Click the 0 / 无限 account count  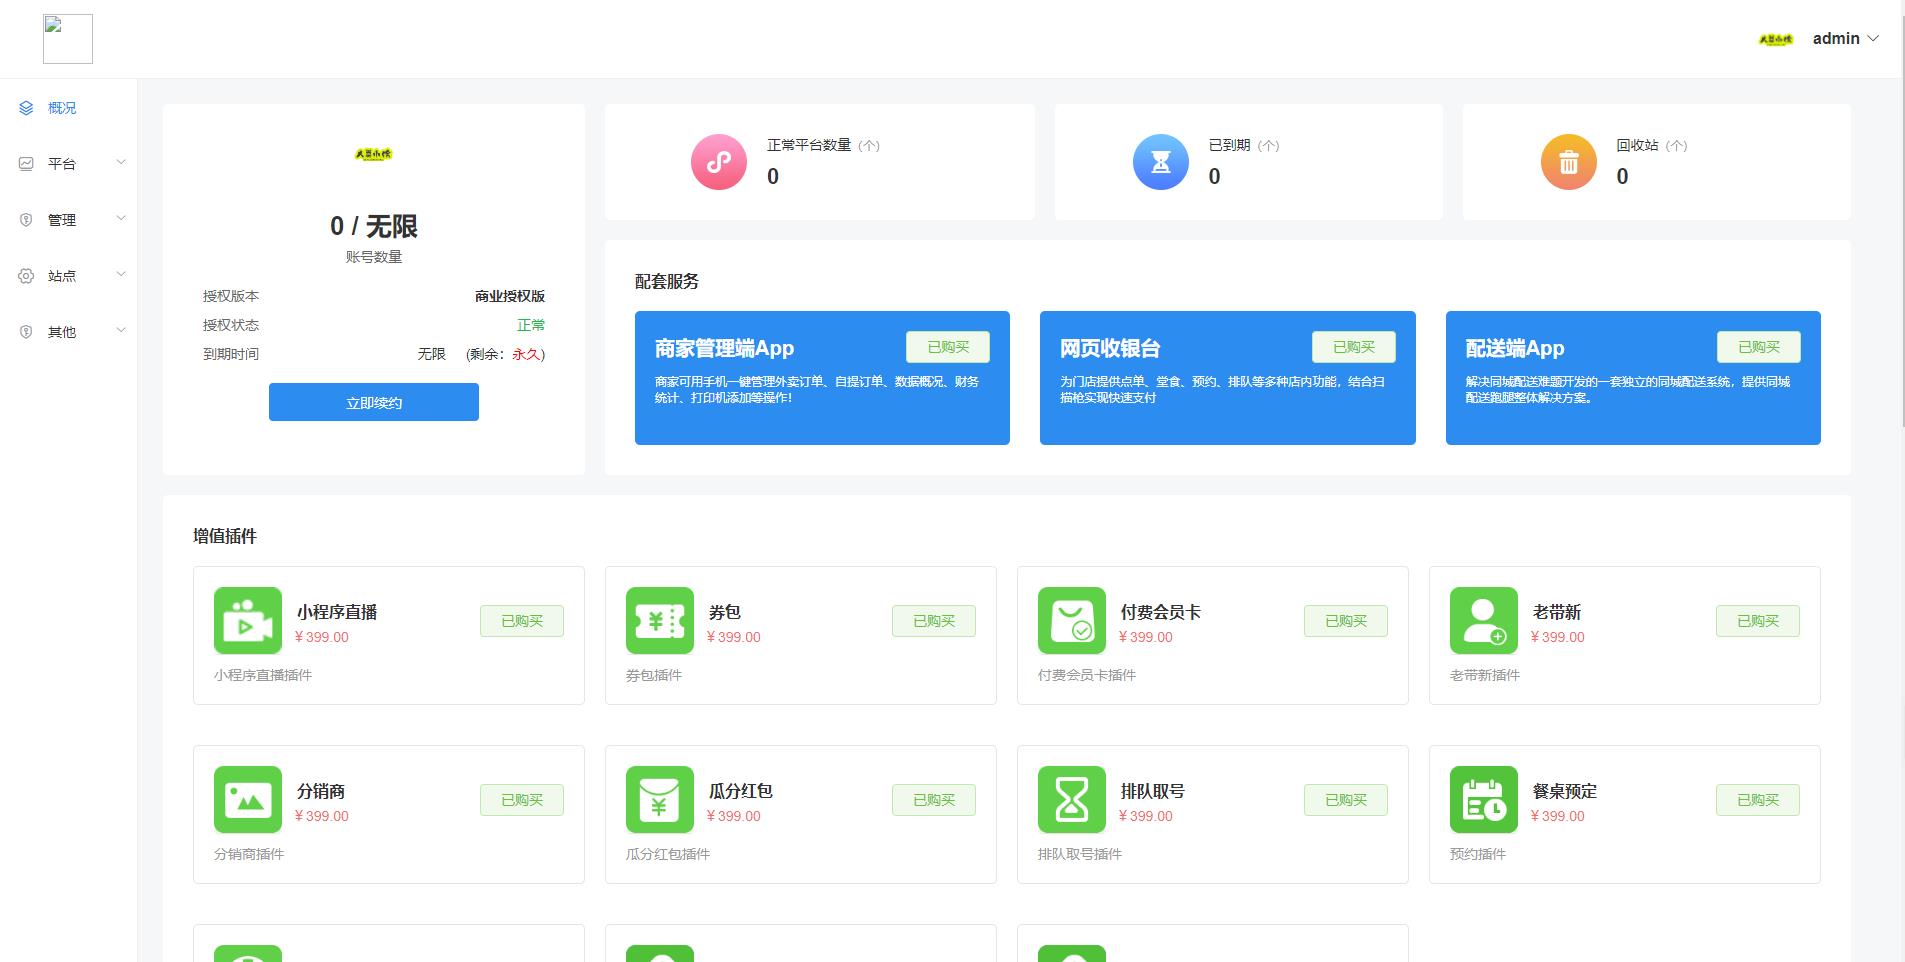(374, 226)
